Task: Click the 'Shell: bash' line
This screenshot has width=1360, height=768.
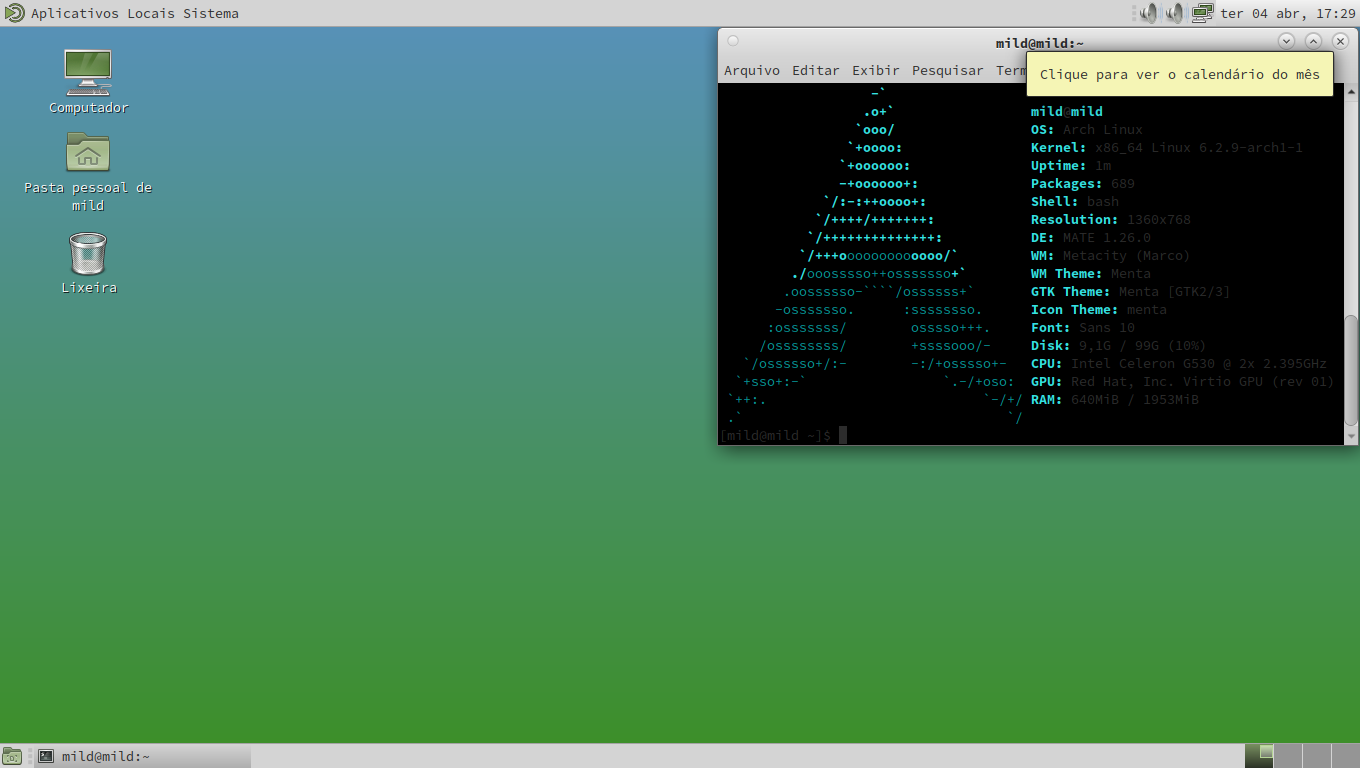Action: pyautogui.click(x=1075, y=202)
